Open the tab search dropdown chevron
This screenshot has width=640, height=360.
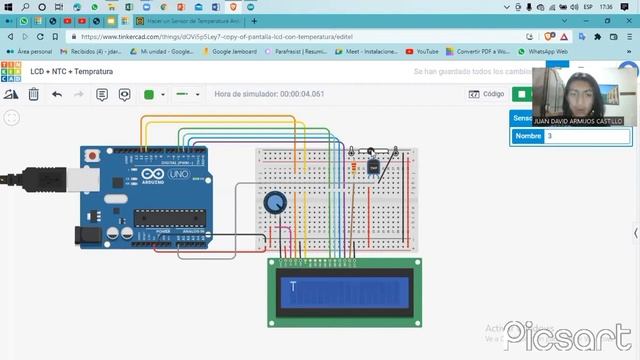coord(564,21)
